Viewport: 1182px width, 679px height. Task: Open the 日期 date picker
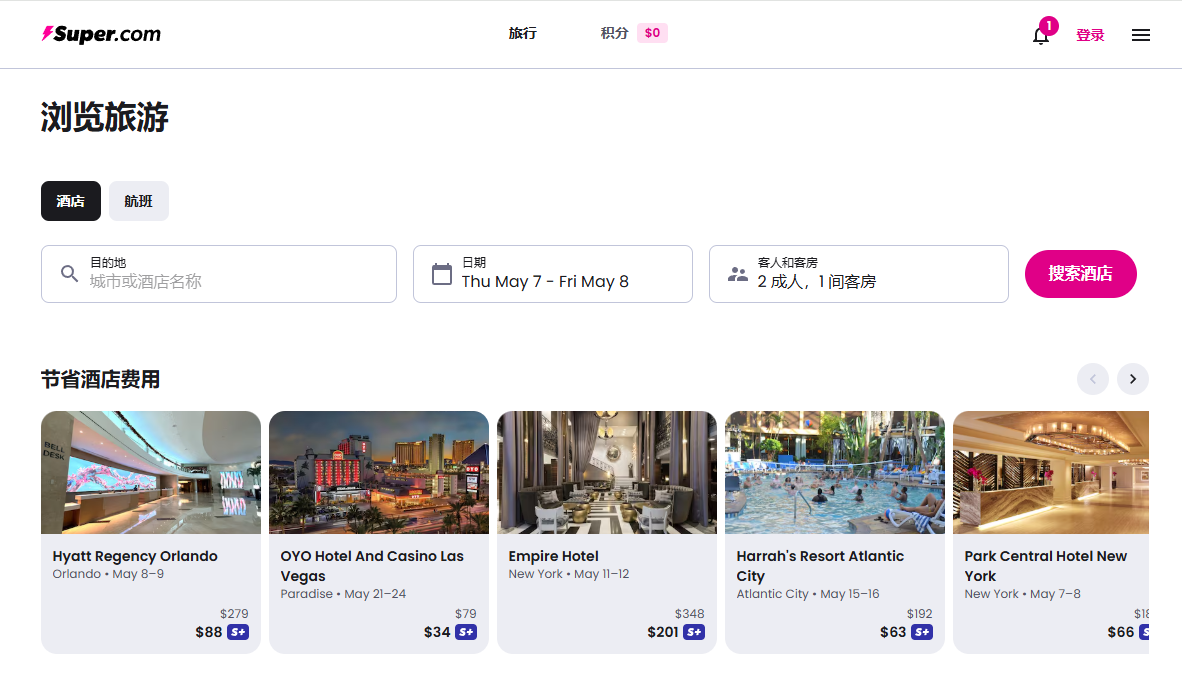[x=553, y=274]
